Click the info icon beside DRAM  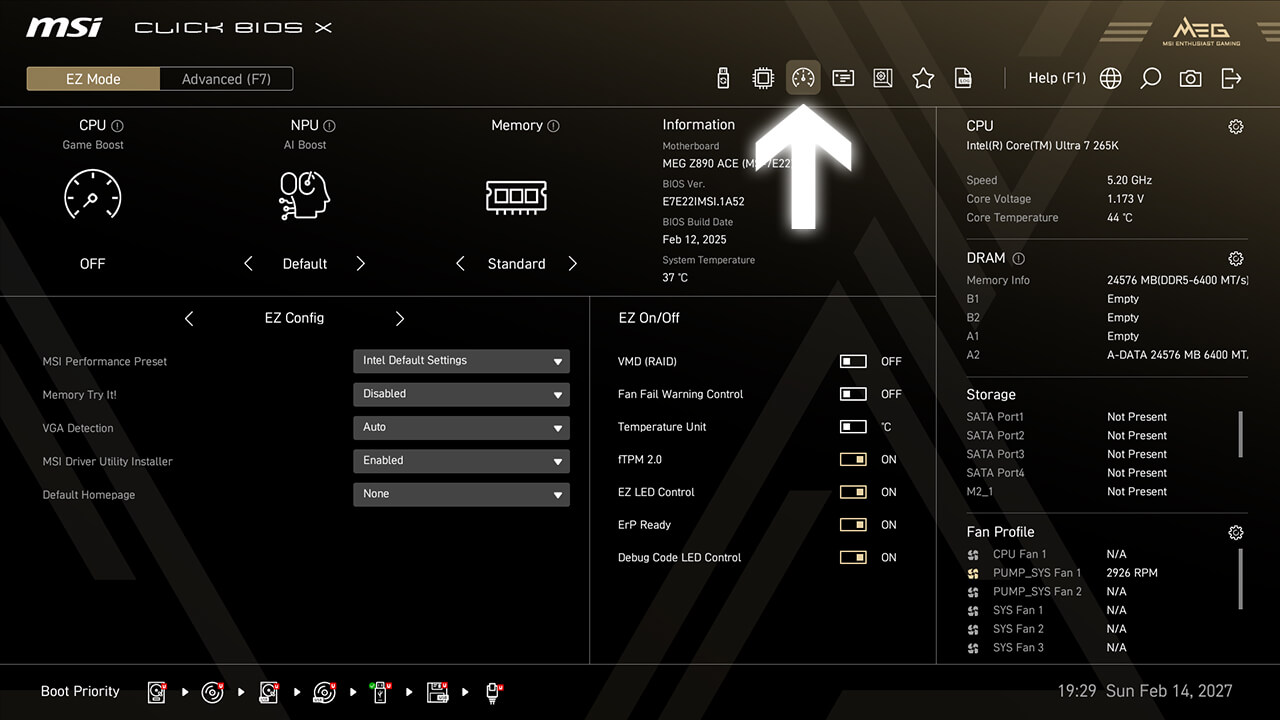point(1018,258)
